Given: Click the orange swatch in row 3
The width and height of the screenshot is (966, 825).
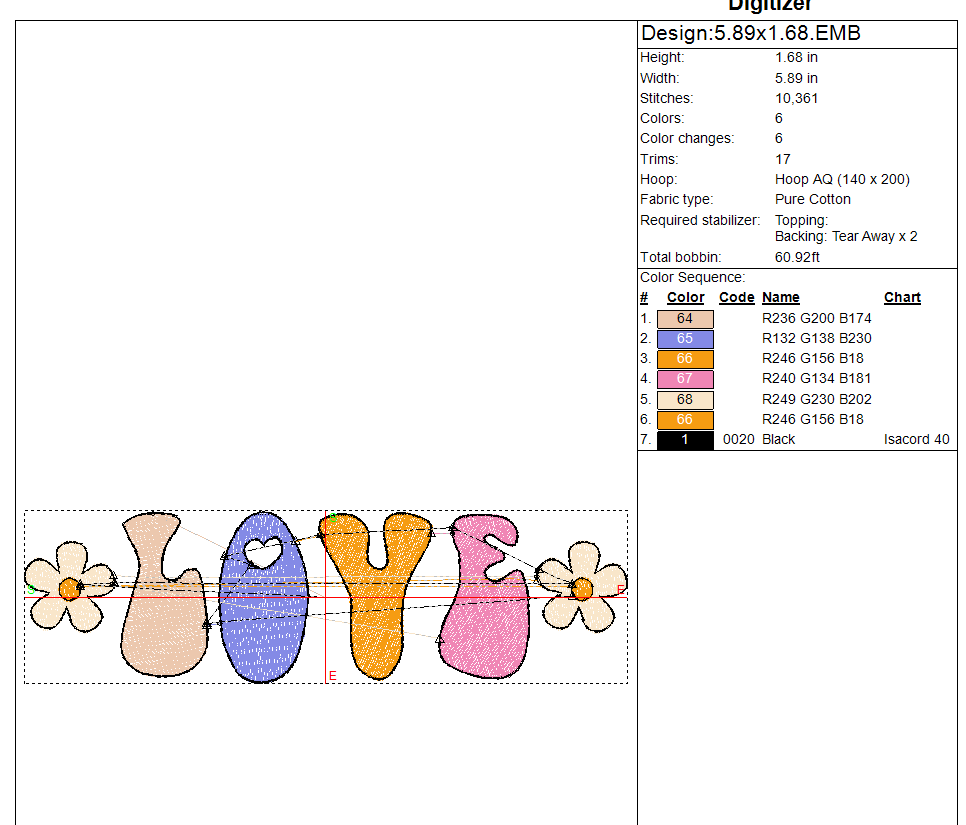Looking at the screenshot, I should coord(685,359).
